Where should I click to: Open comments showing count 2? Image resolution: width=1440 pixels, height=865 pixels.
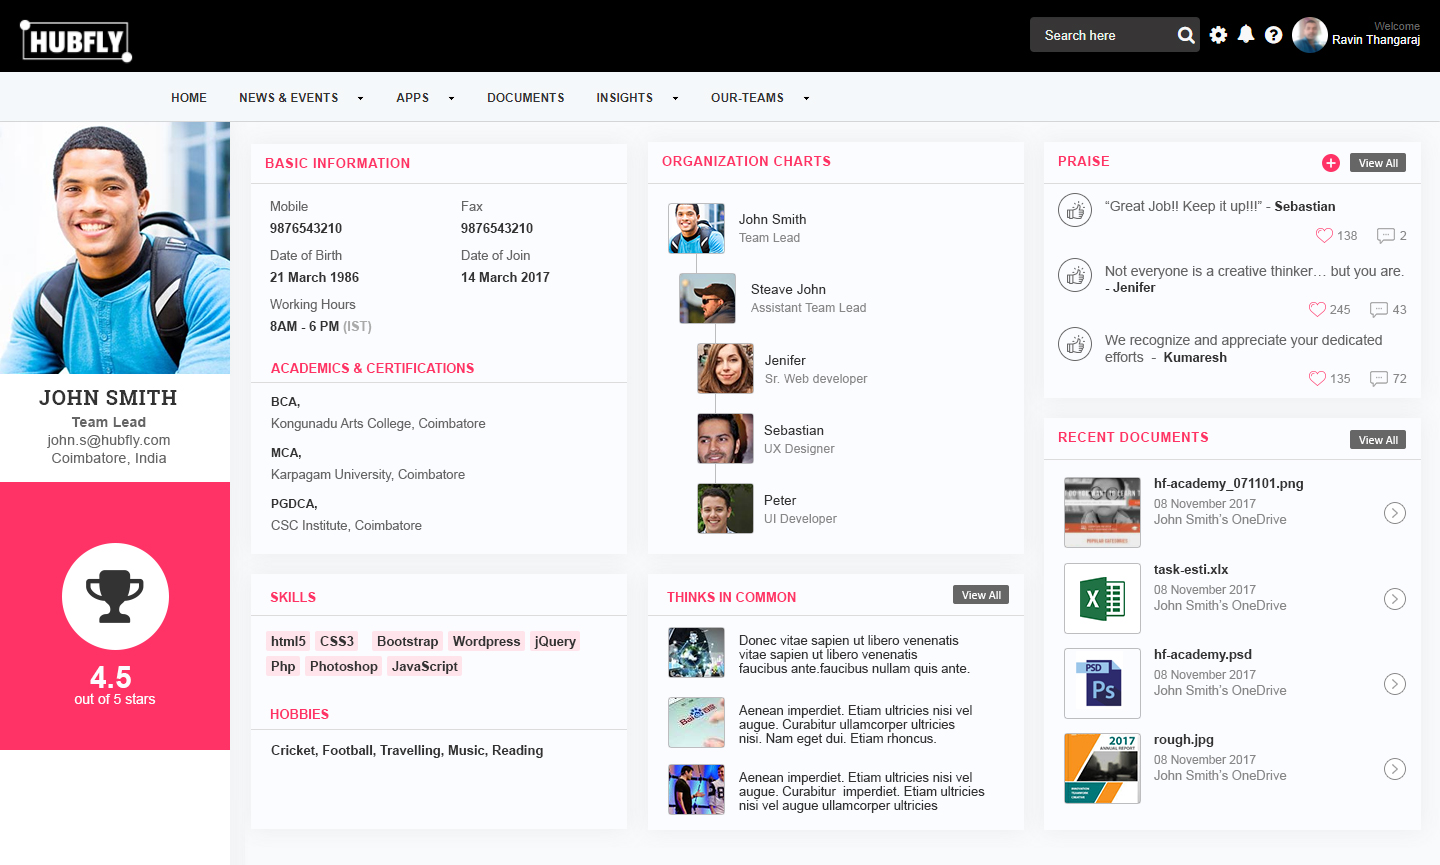(1385, 236)
